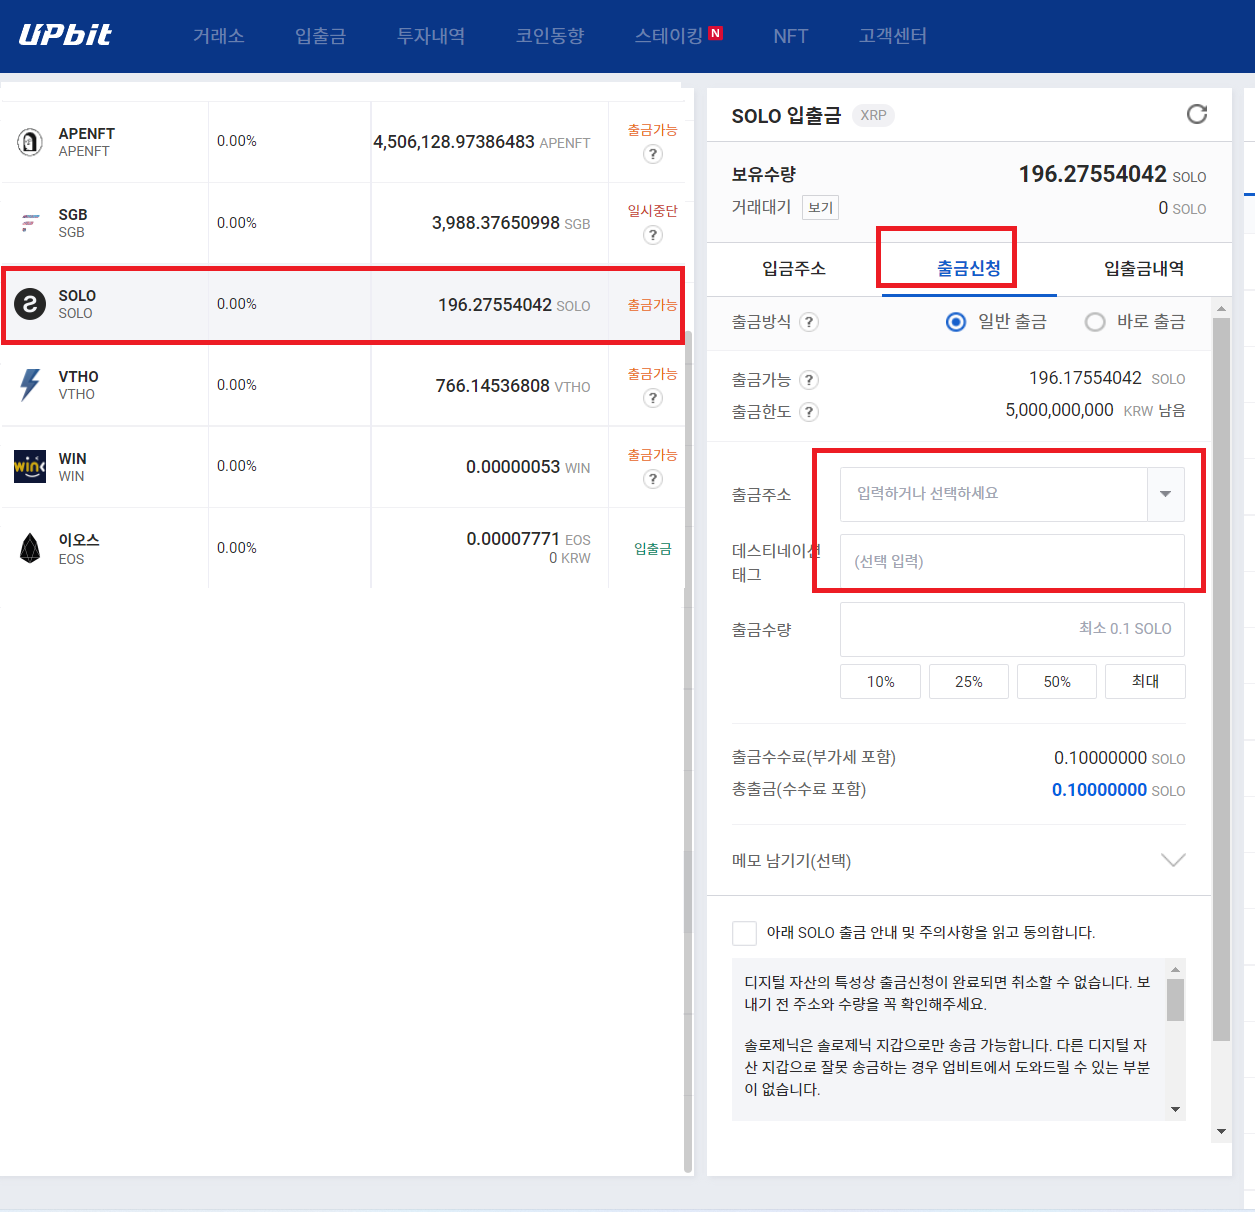Viewport: 1255px width, 1212px height.
Task: Click into the 출금주소 input field
Action: click(993, 494)
